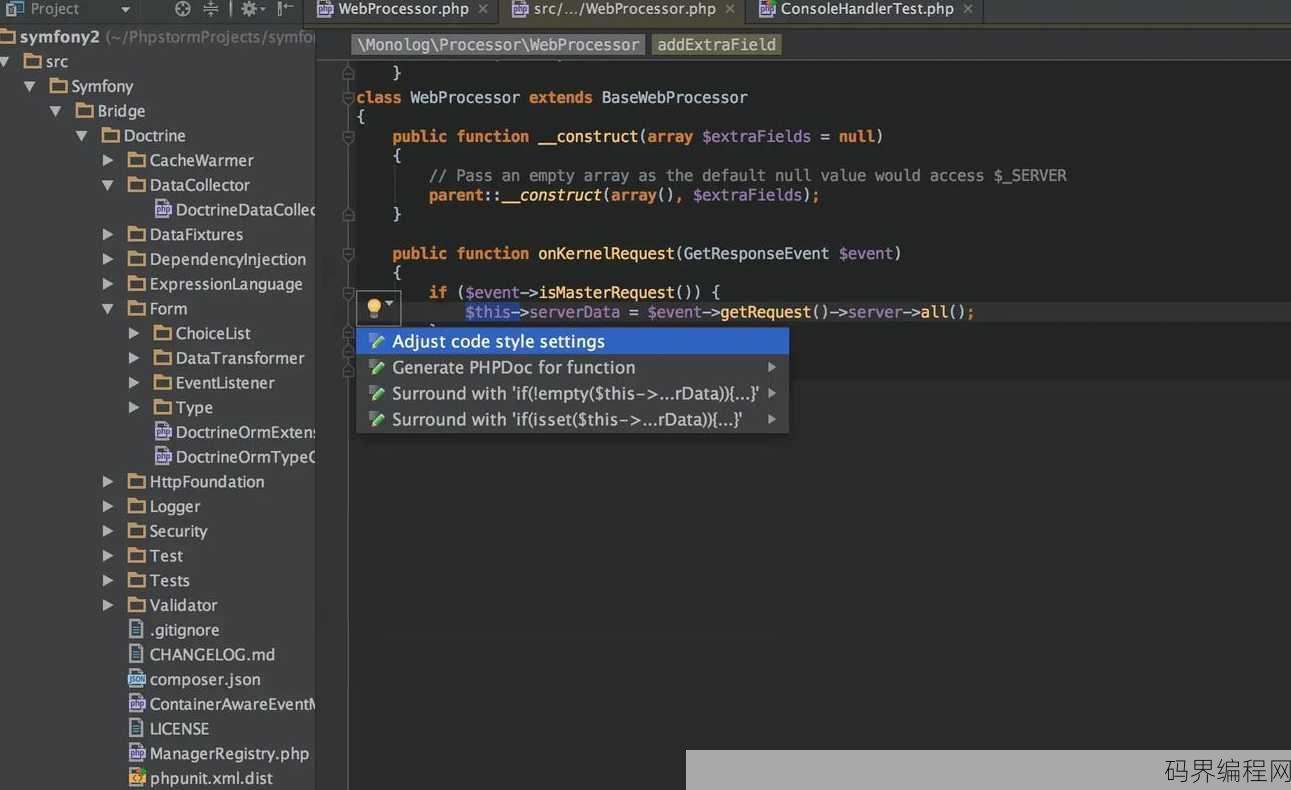This screenshot has width=1291, height=790.
Task: Choose Surround with 'if(!empty($this->...rData)){...}'
Action: tap(572, 393)
